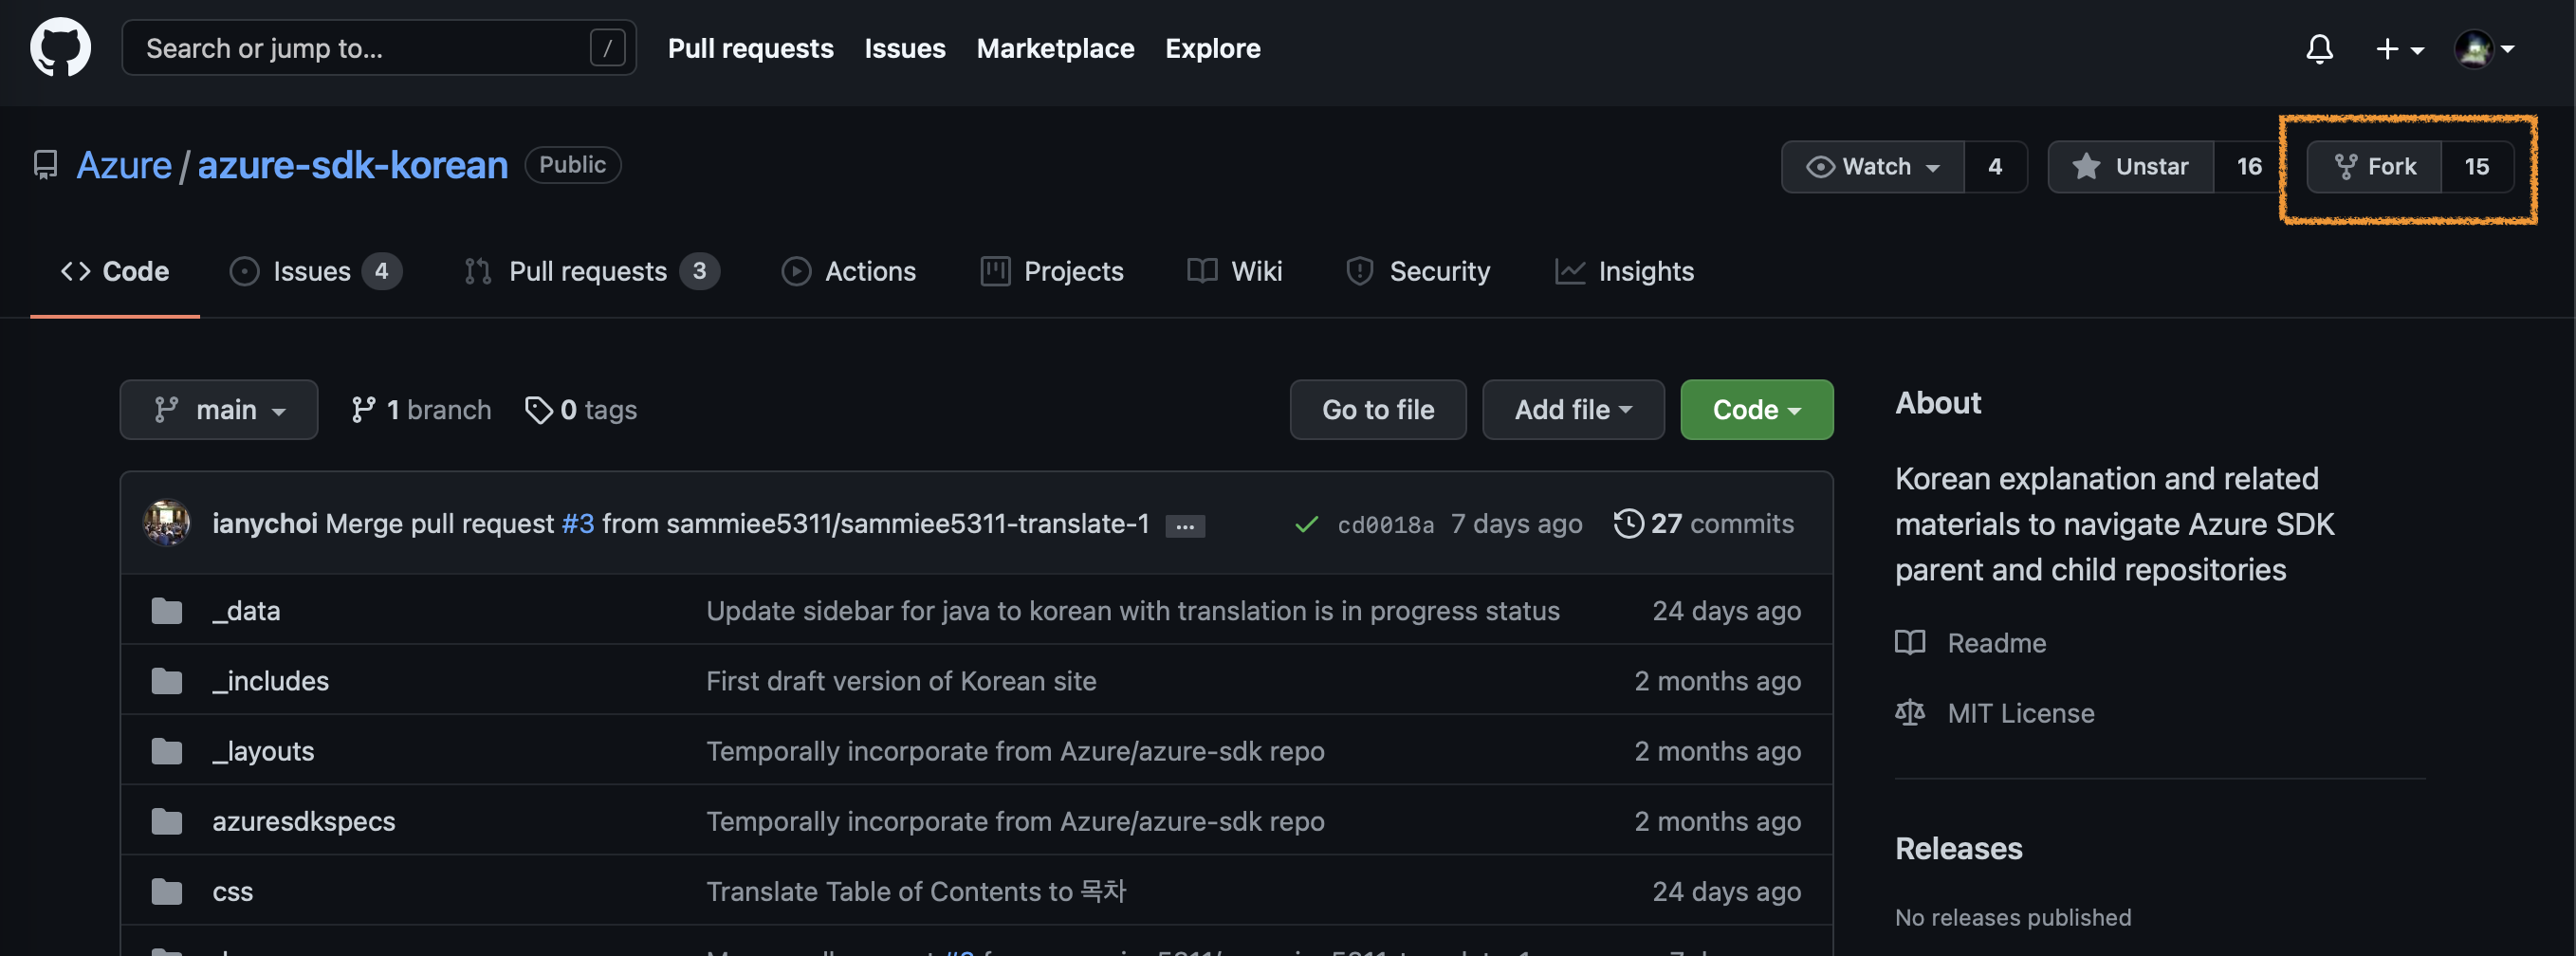
Task: Open the Add file dropdown
Action: point(1573,409)
